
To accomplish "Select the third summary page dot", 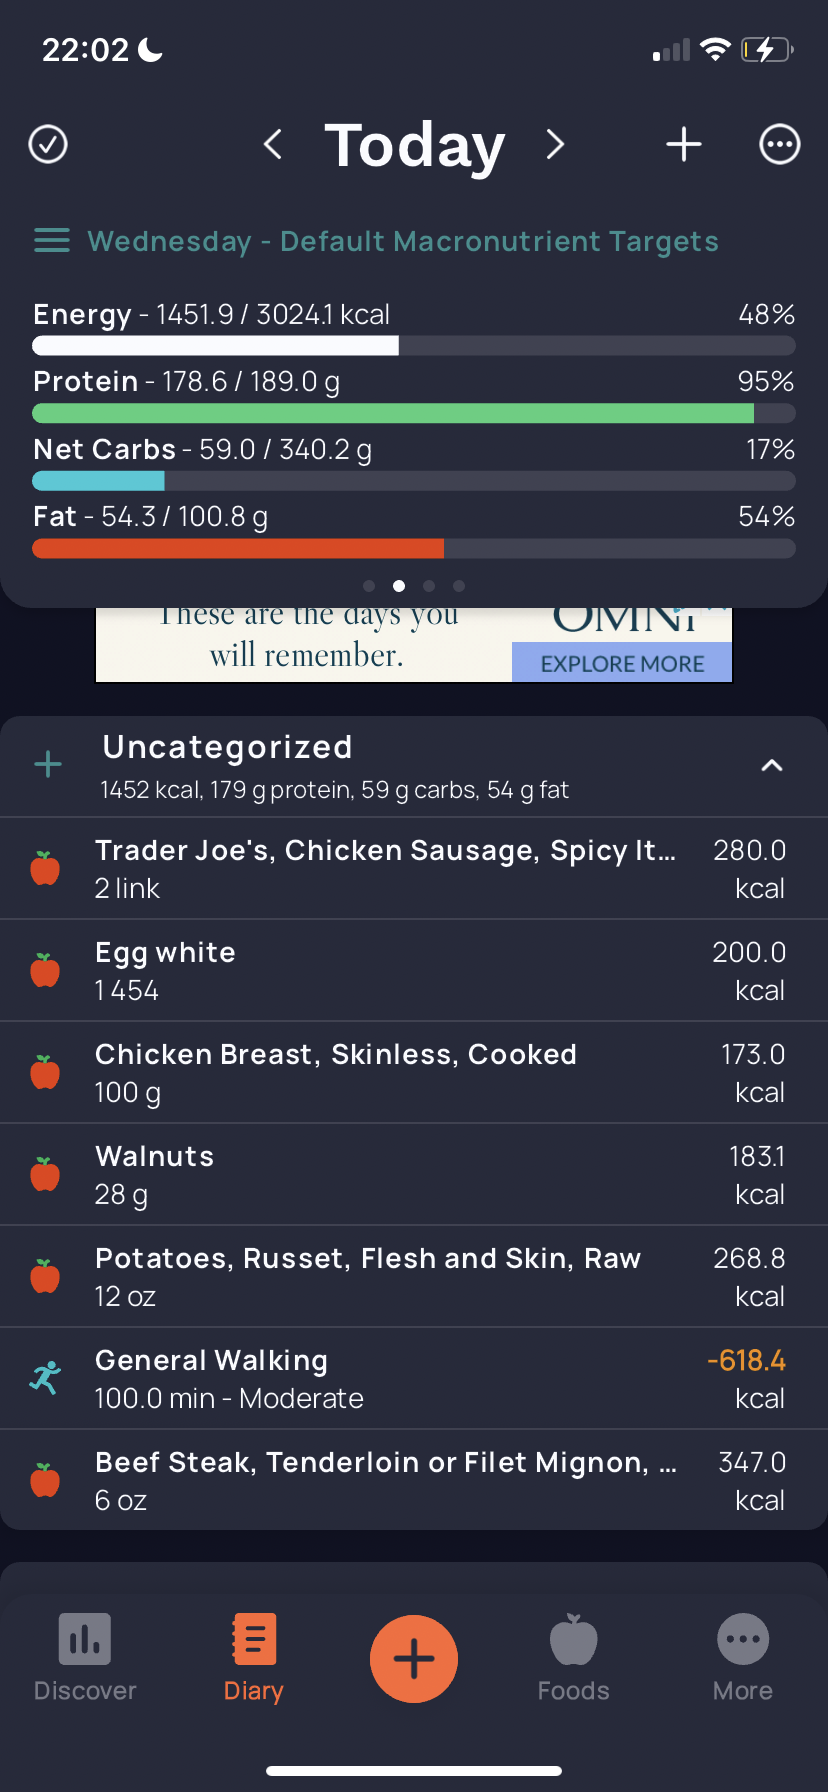I will 429,586.
